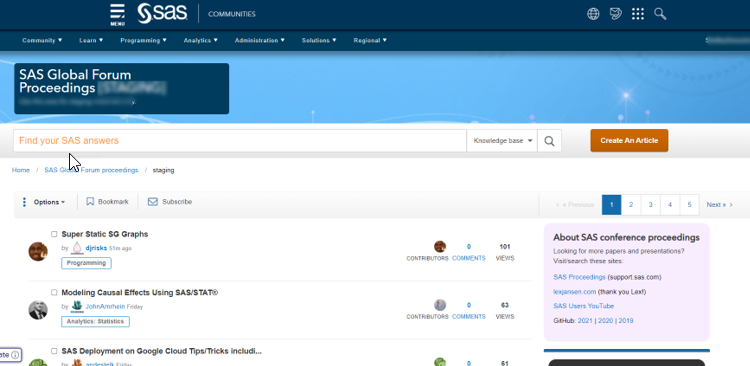Click the Bookmark ribbon icon

90,202
